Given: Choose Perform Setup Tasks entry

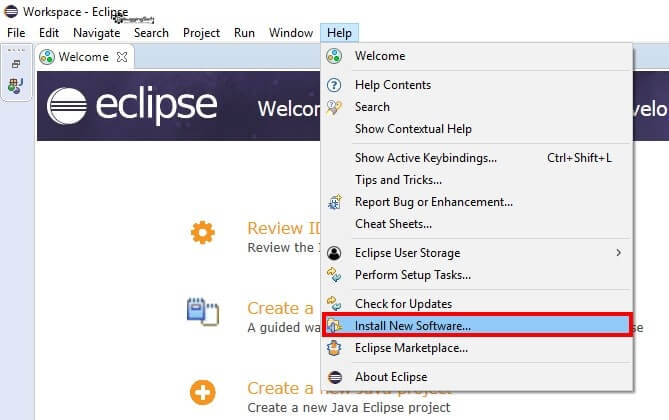Looking at the screenshot, I should coord(477,275).
